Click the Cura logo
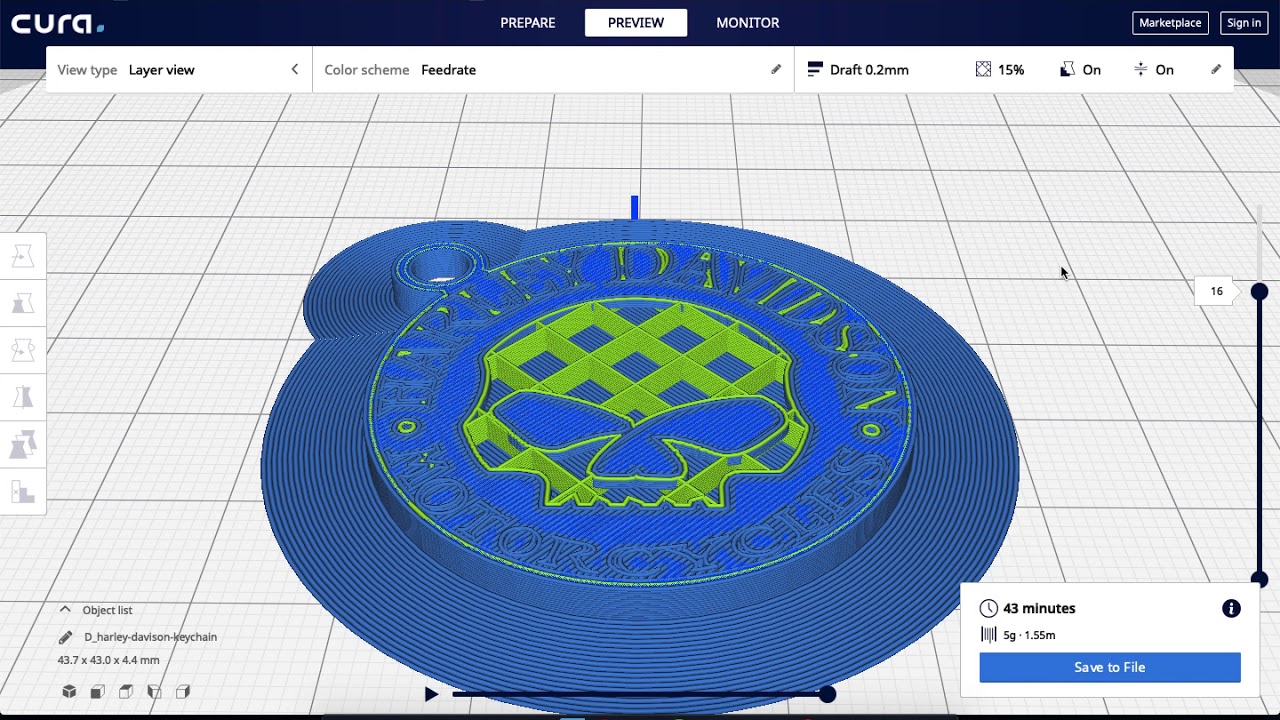The image size is (1280, 720). (57, 23)
